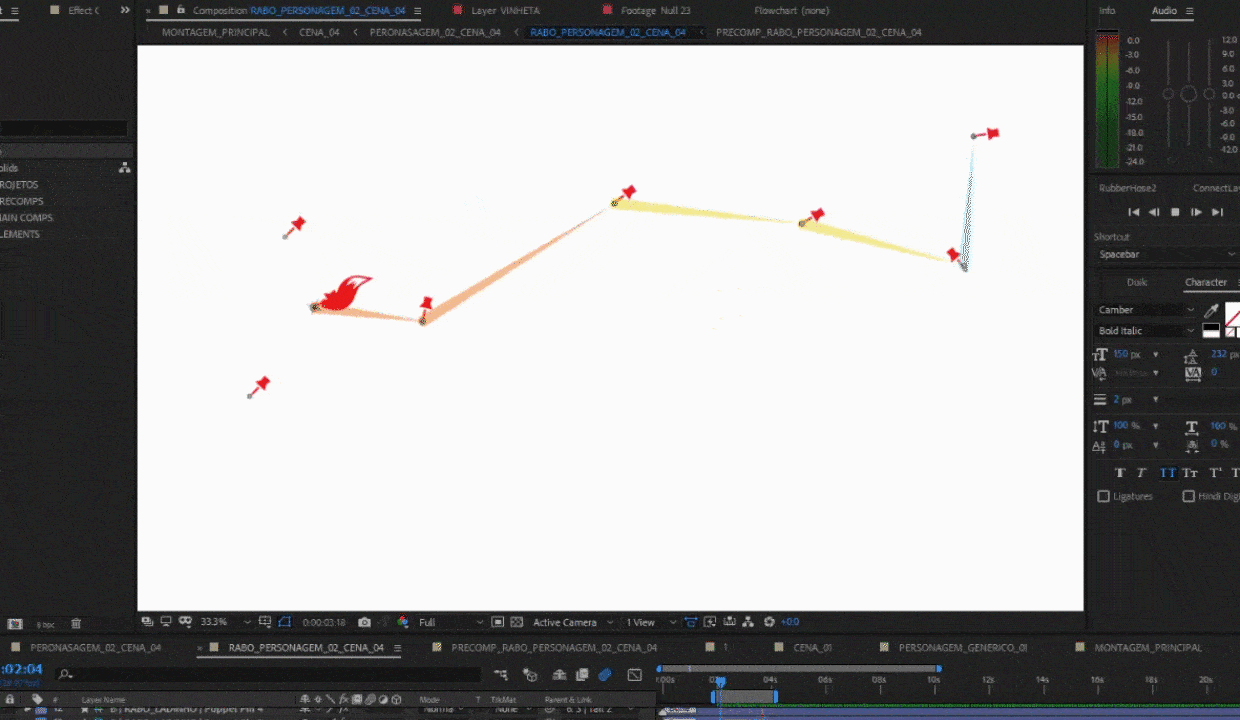Click Timeline button in viewer footer

(730, 622)
